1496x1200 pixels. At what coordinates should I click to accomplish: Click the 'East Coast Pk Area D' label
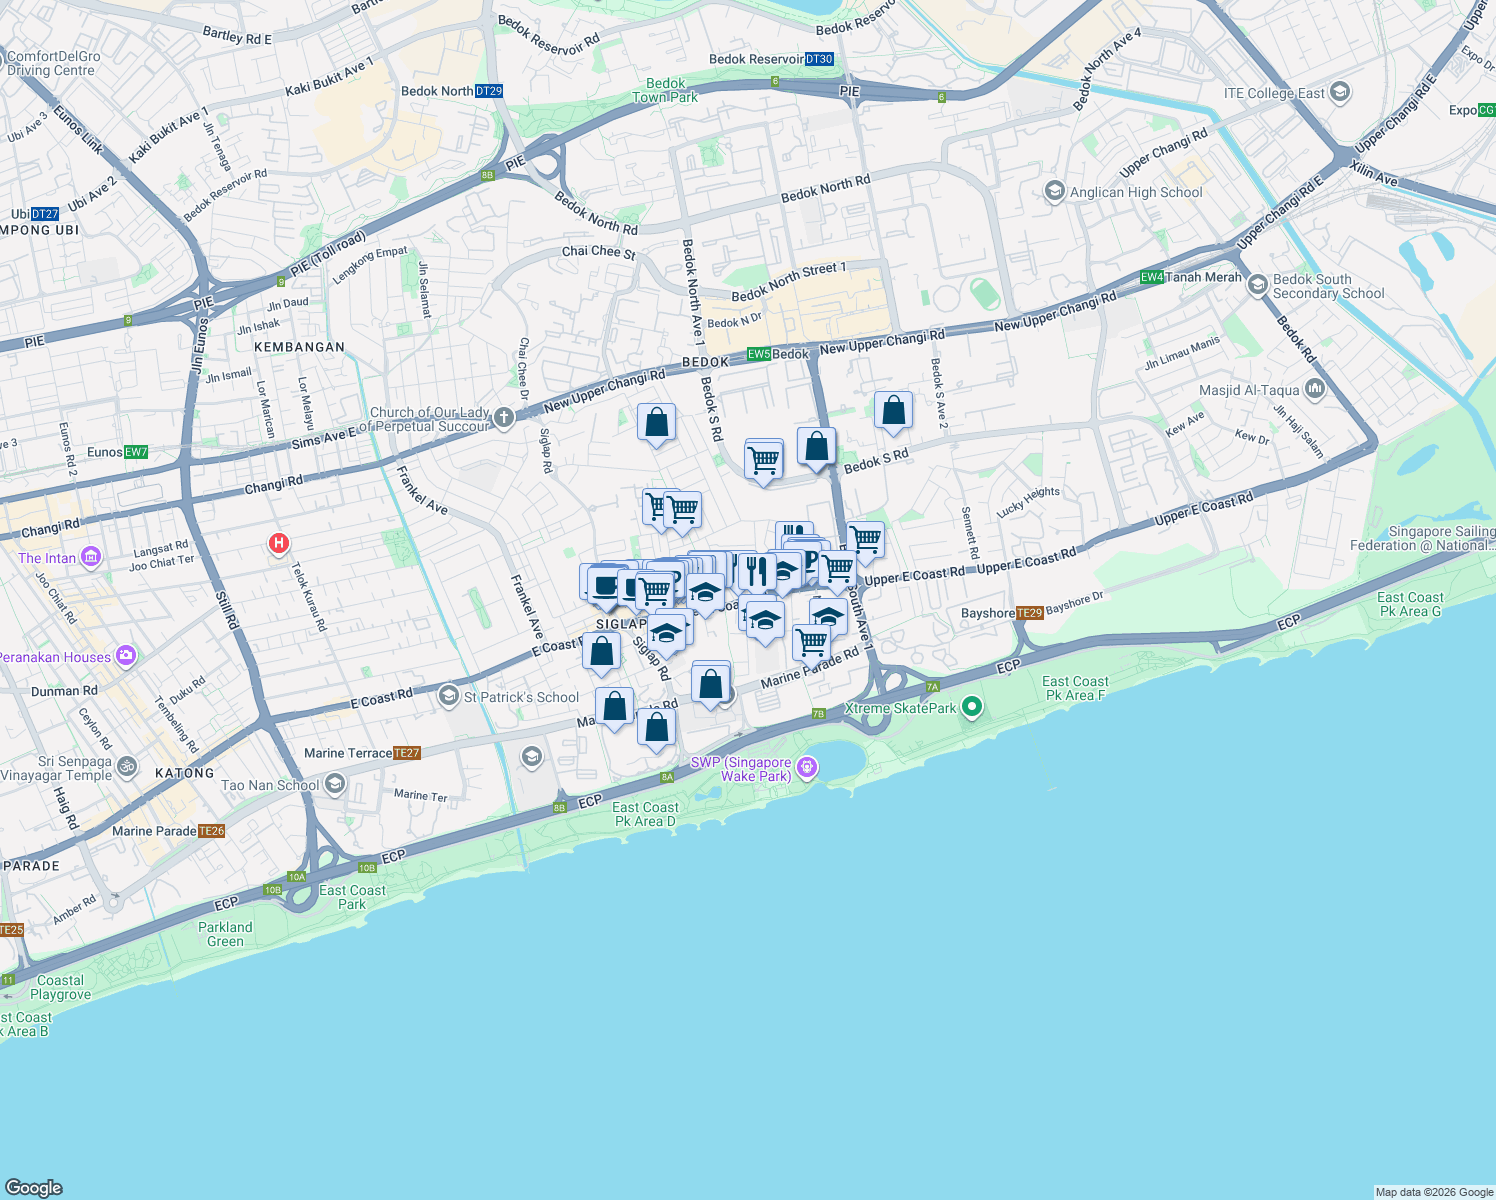(x=645, y=814)
